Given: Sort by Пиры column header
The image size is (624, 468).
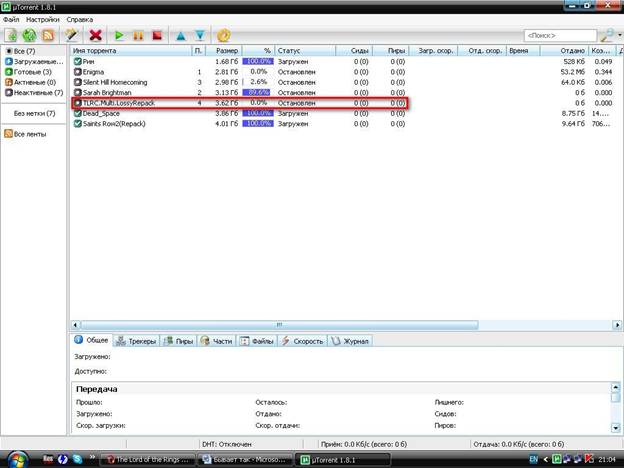Looking at the screenshot, I should tap(391, 51).
